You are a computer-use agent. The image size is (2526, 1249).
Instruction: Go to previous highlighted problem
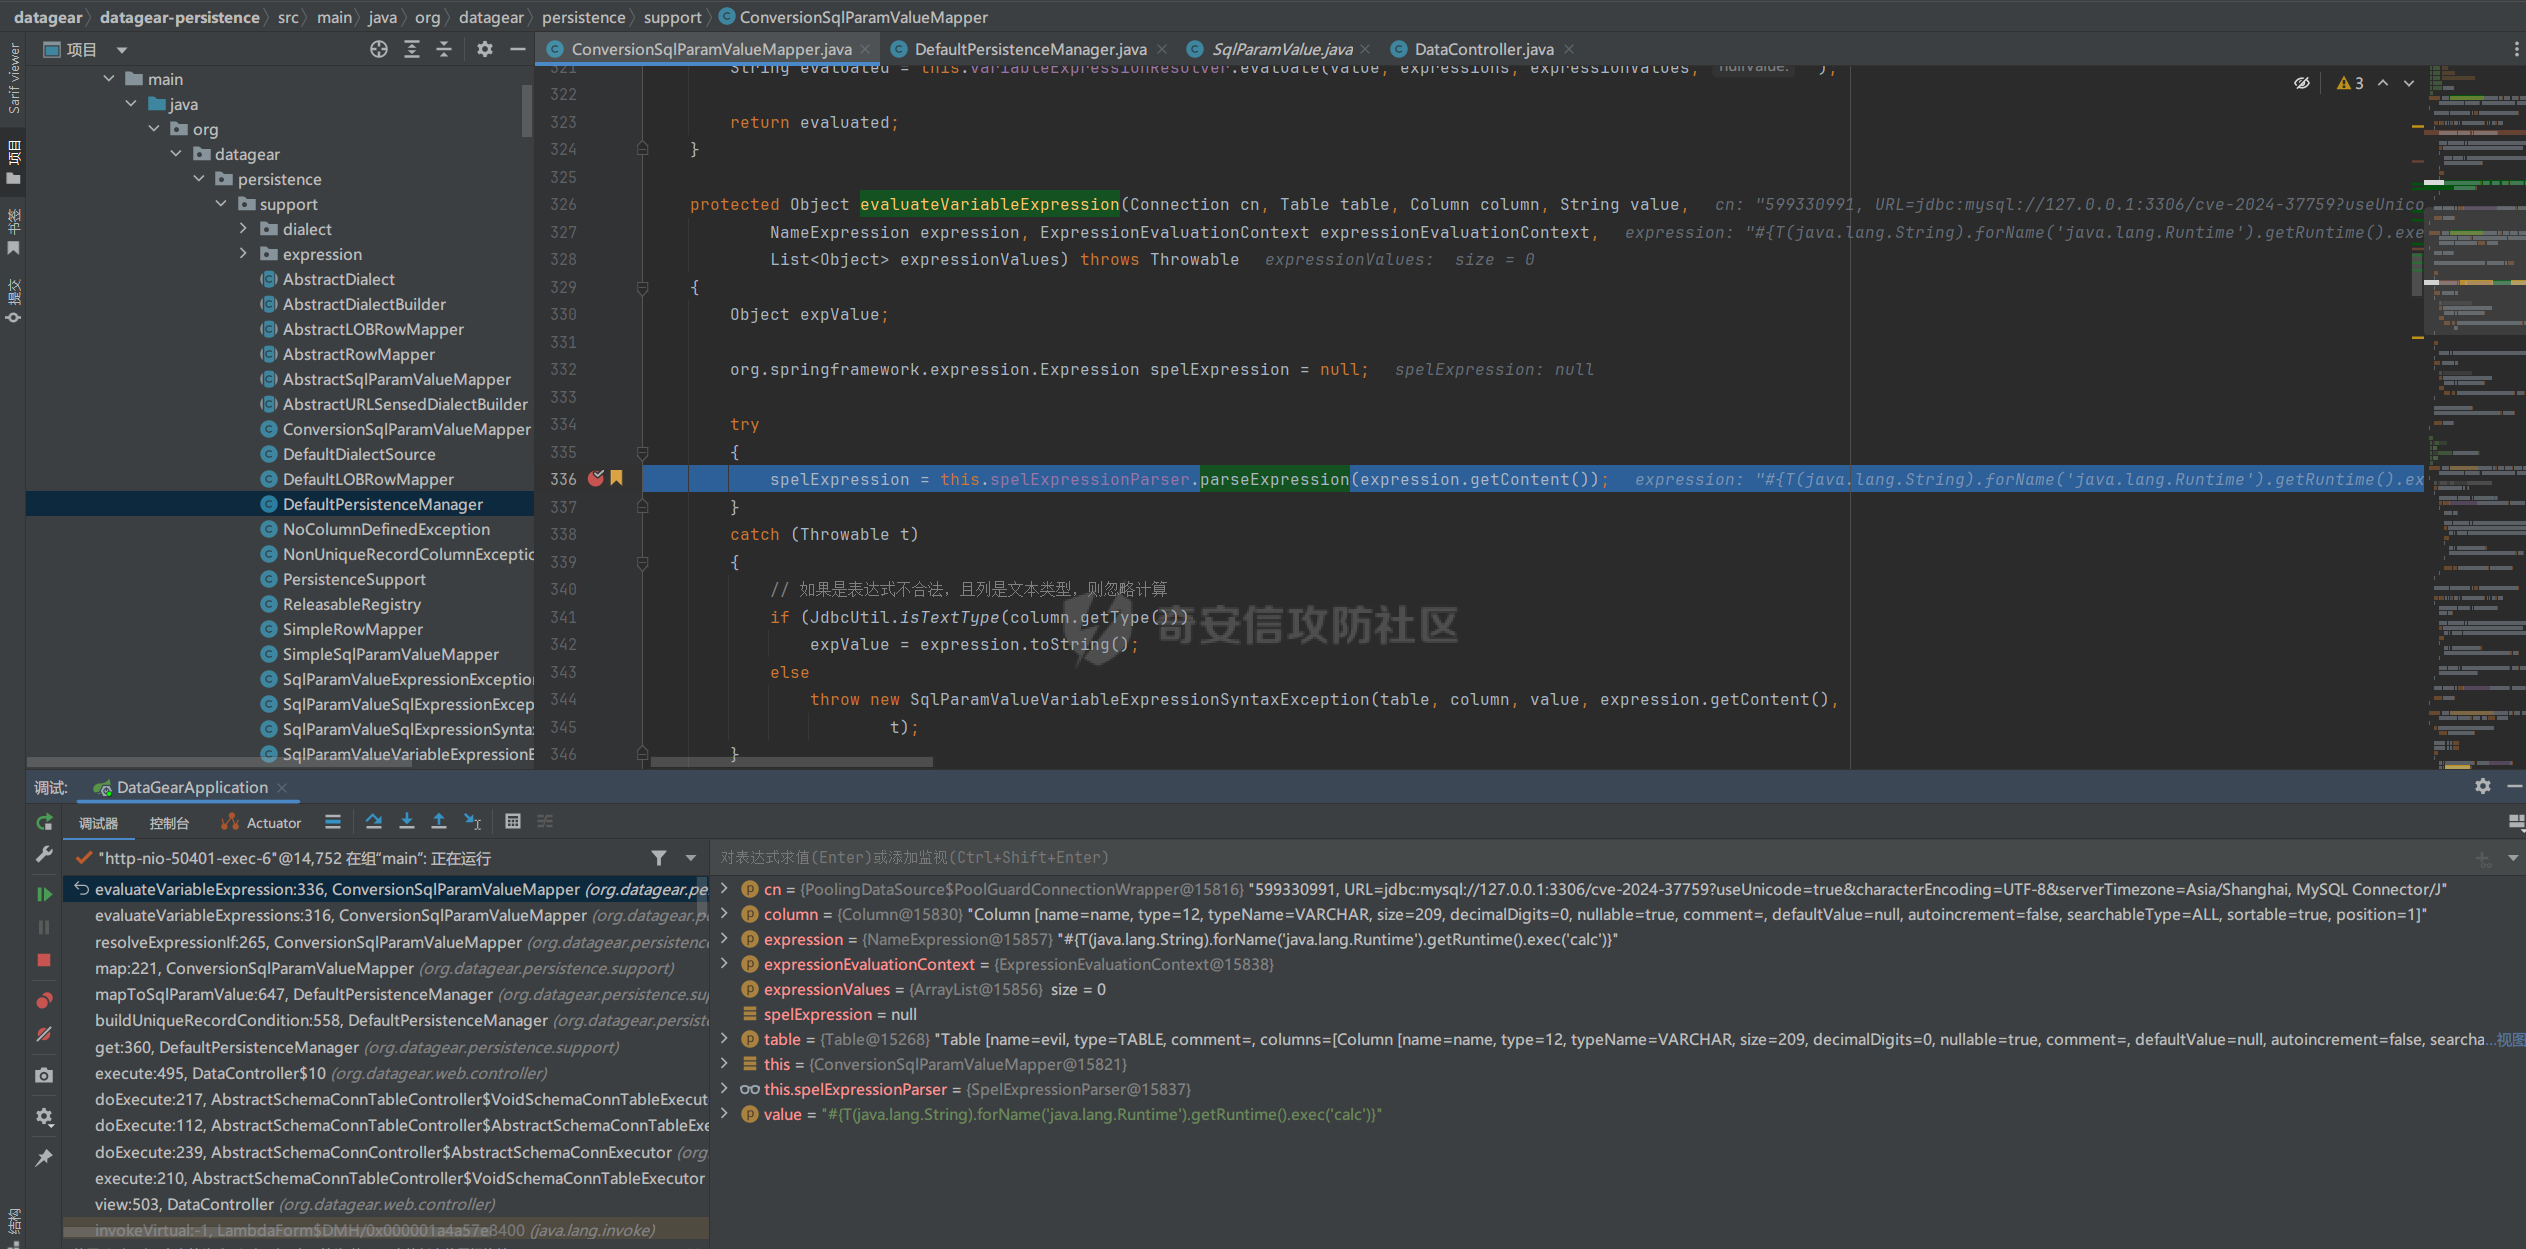click(2384, 83)
